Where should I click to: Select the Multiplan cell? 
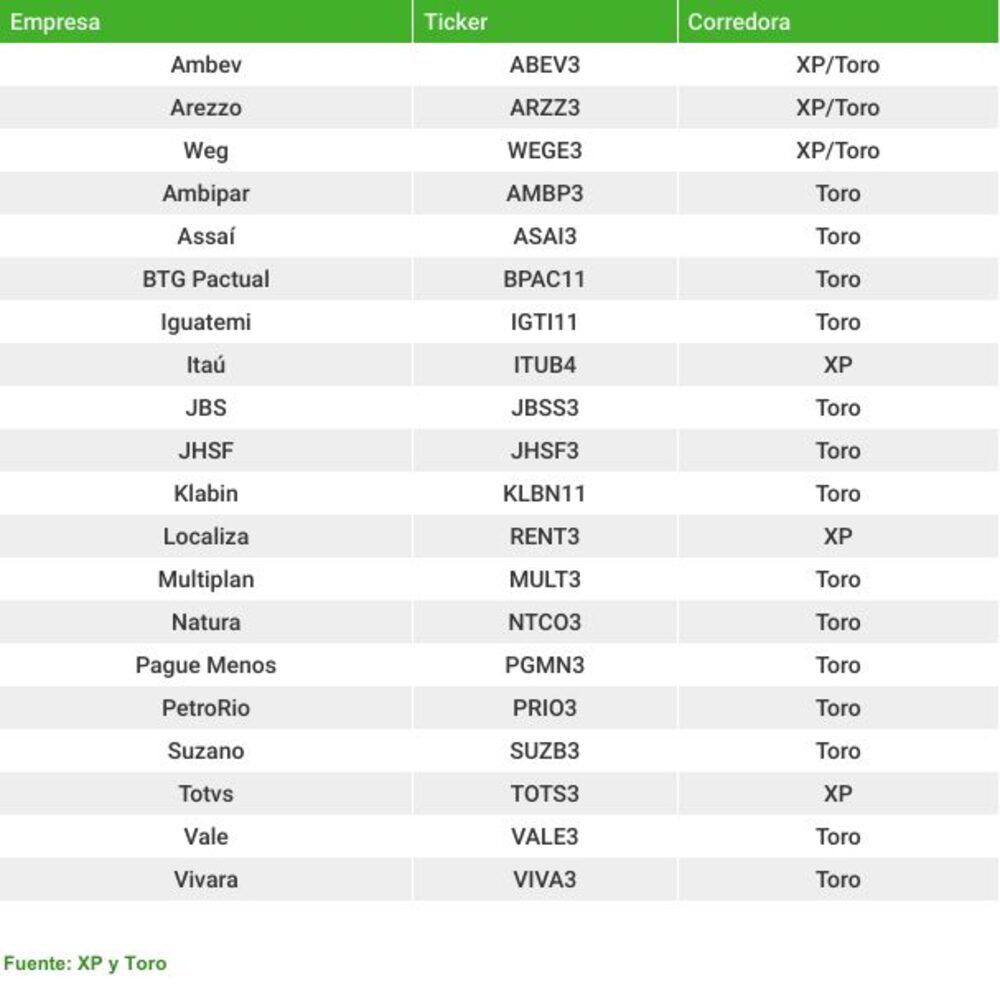pyautogui.click(x=205, y=579)
